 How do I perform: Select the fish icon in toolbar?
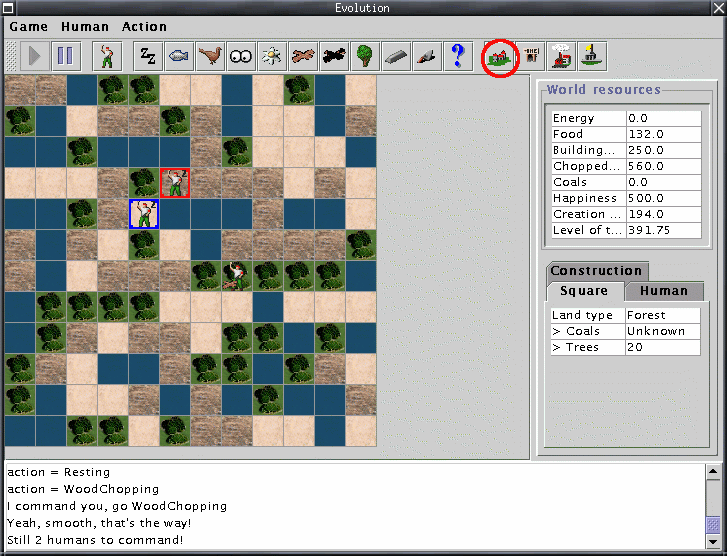(x=179, y=56)
